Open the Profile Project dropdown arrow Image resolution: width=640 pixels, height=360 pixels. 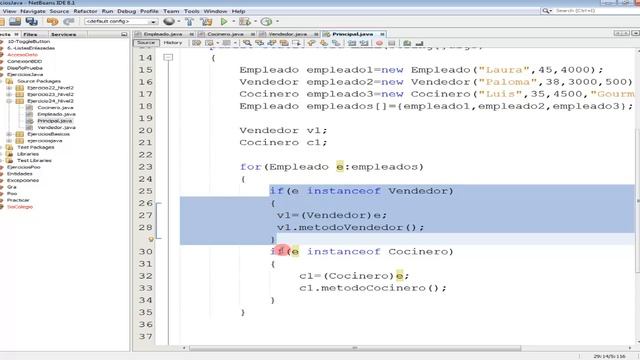(x=278, y=21)
